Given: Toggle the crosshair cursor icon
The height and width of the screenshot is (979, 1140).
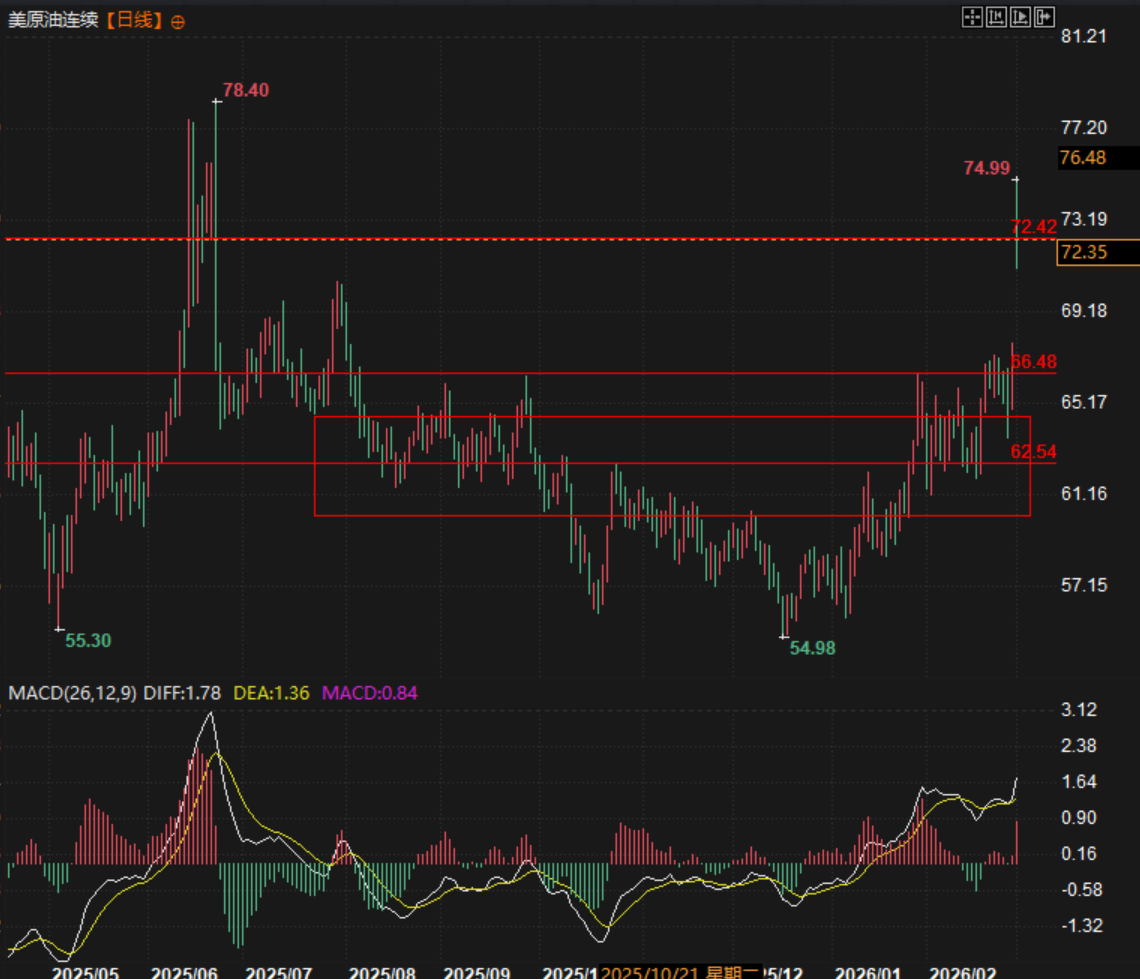Looking at the screenshot, I should [972, 17].
